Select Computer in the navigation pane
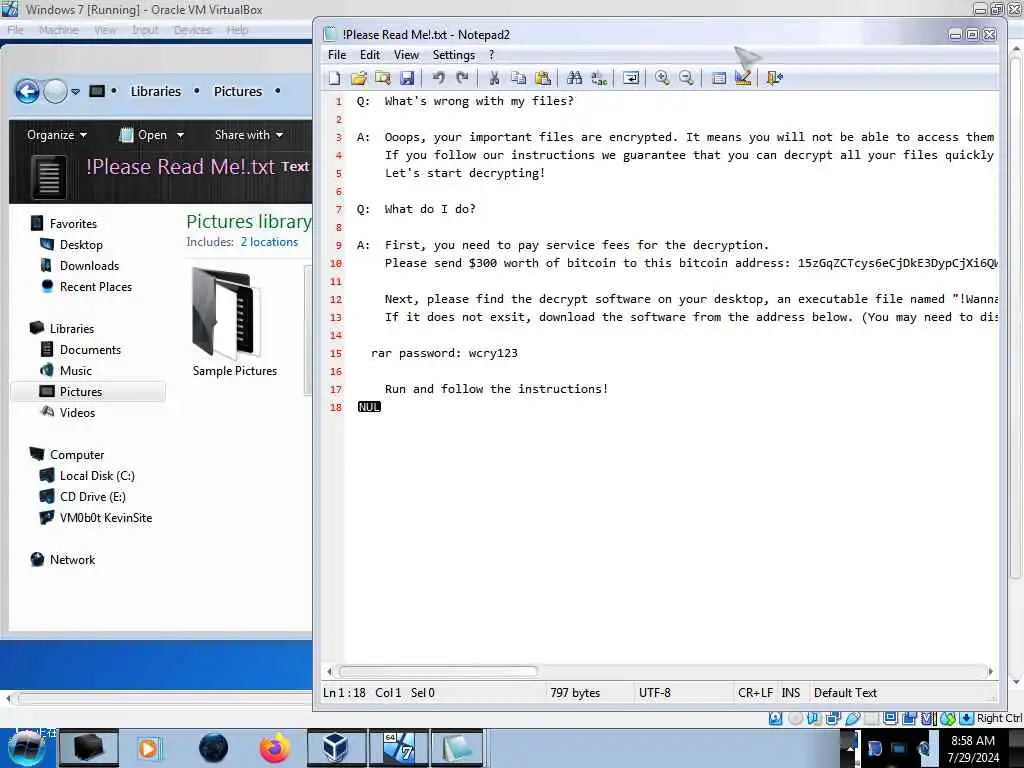Viewport: 1024px width, 768px height. 77,455
